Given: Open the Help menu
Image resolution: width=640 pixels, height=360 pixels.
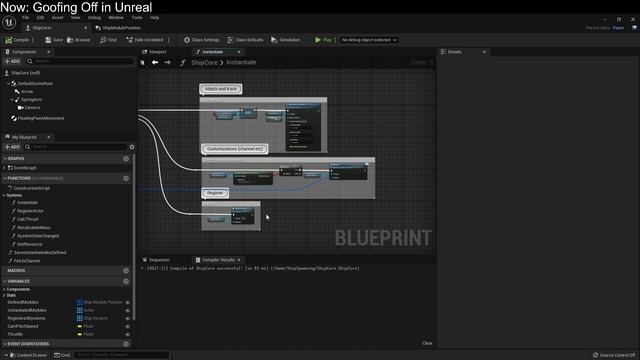Looking at the screenshot, I should click(154, 18).
